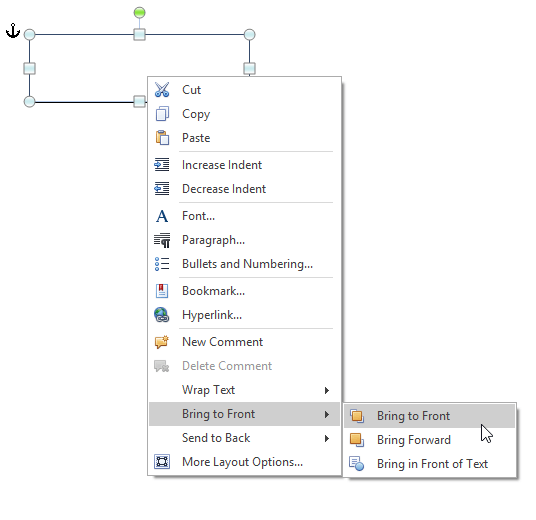Expand the Wrap Text submenu arrow
536x520 pixels.
point(327,390)
